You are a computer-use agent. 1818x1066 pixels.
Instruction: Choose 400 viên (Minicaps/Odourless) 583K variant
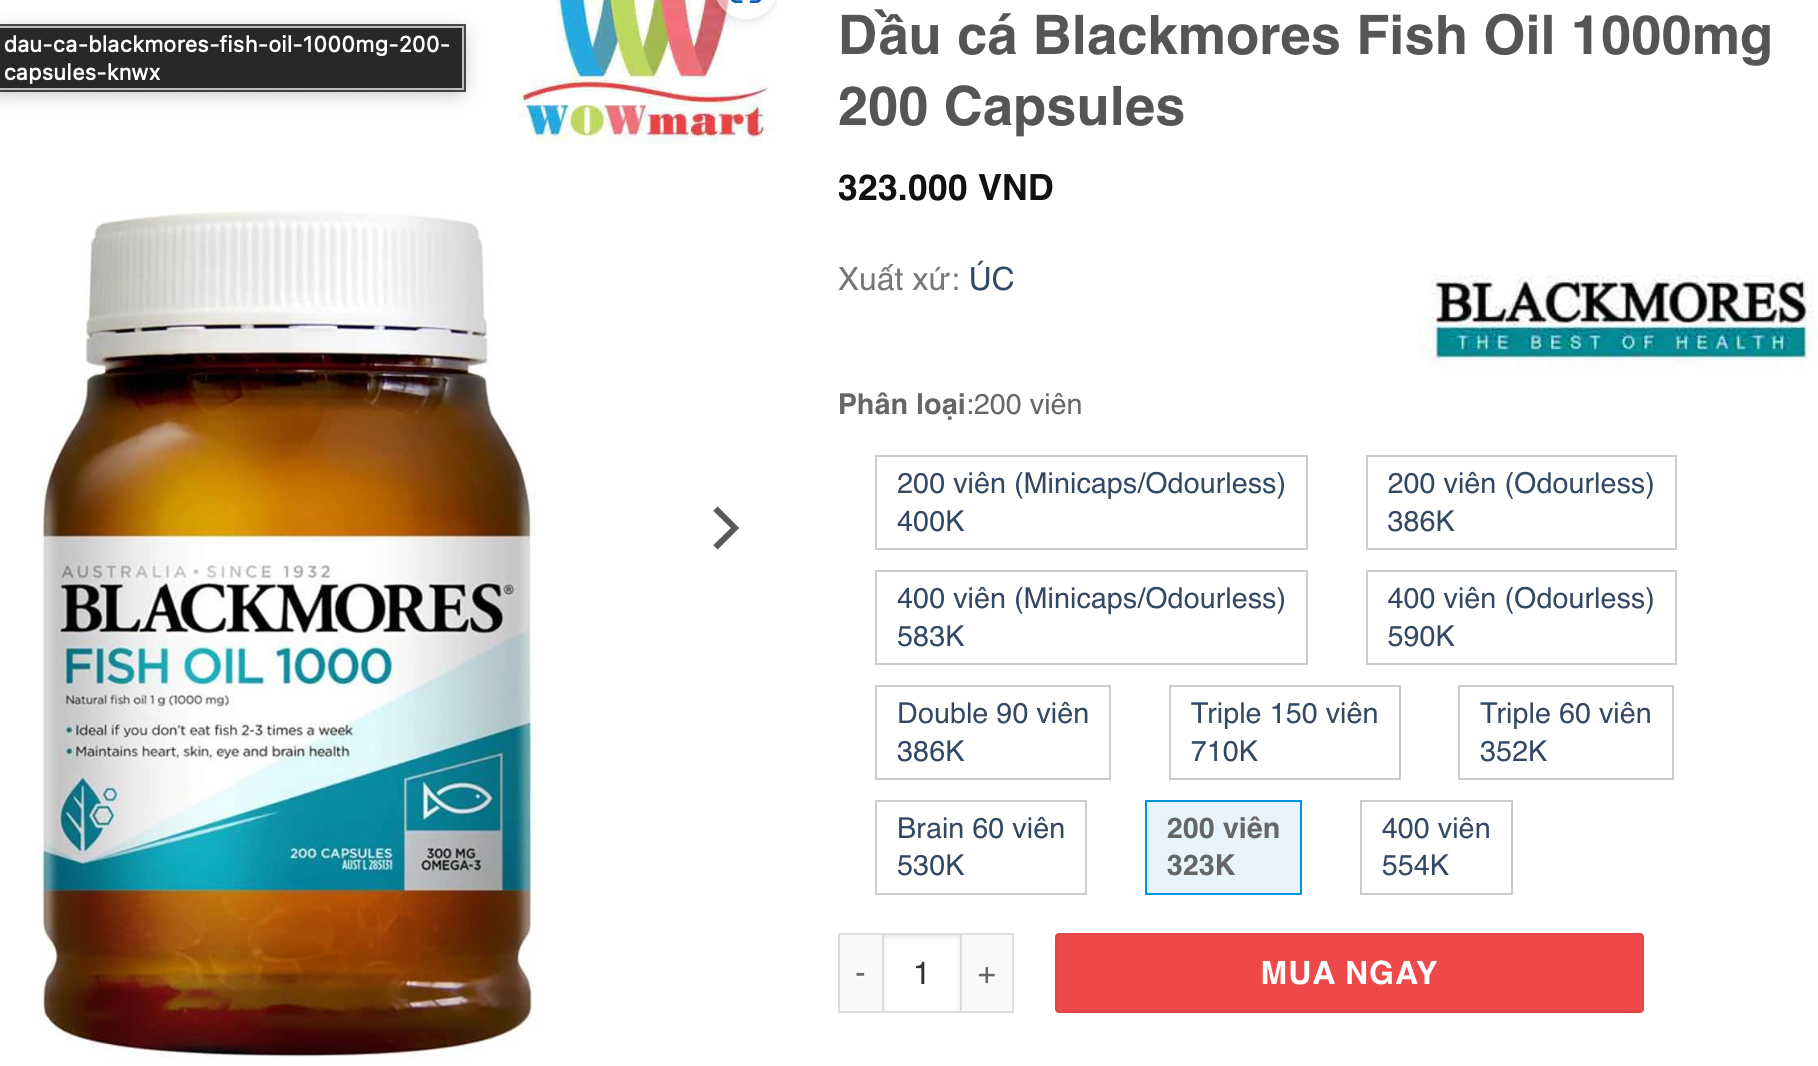pos(1091,617)
